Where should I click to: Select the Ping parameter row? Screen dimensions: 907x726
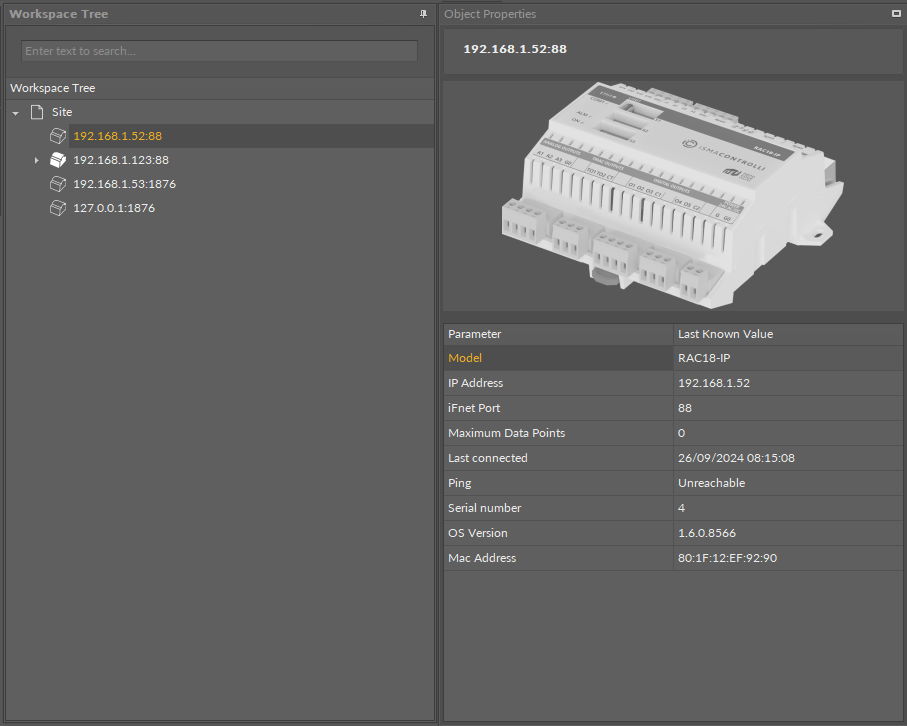558,483
